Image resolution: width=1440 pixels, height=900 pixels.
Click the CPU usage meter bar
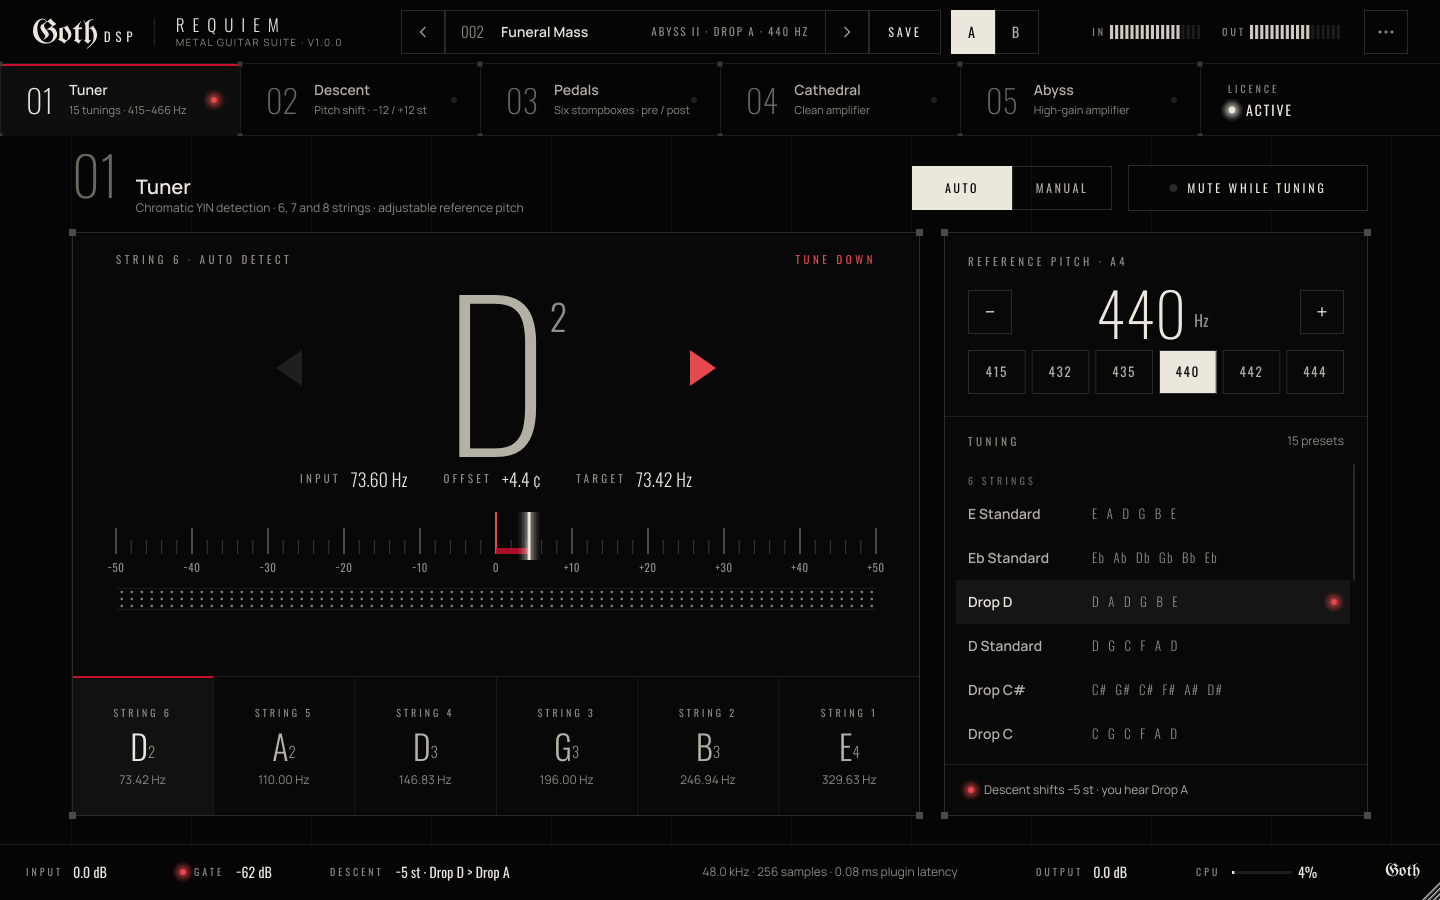[1262, 872]
